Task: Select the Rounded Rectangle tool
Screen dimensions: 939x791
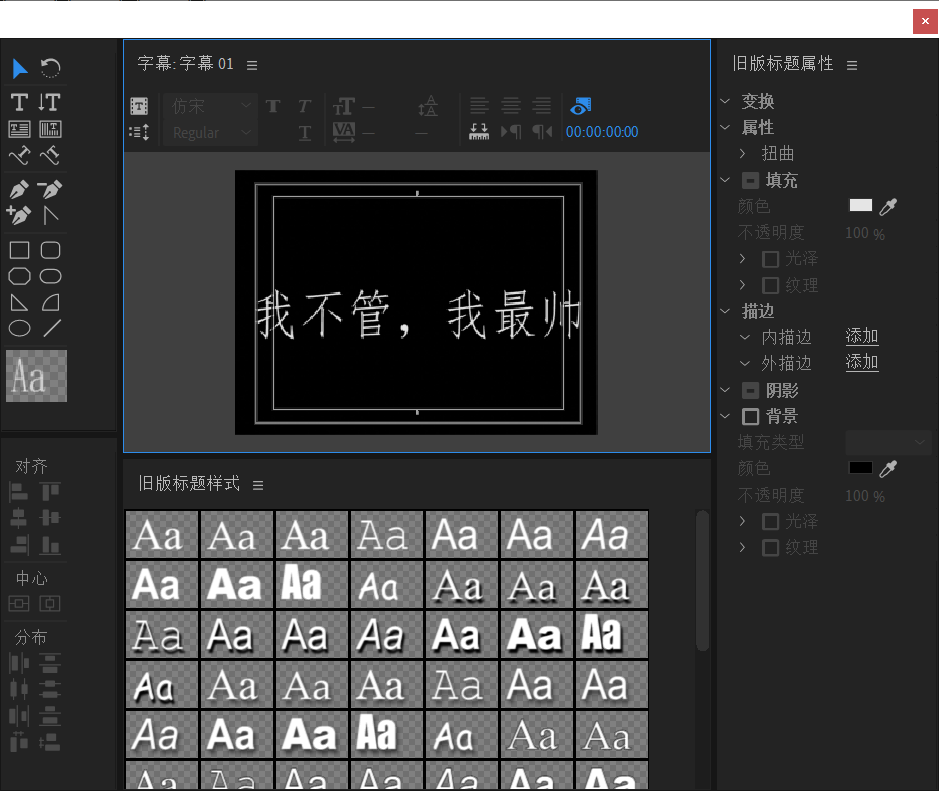Action: pyautogui.click(x=50, y=250)
